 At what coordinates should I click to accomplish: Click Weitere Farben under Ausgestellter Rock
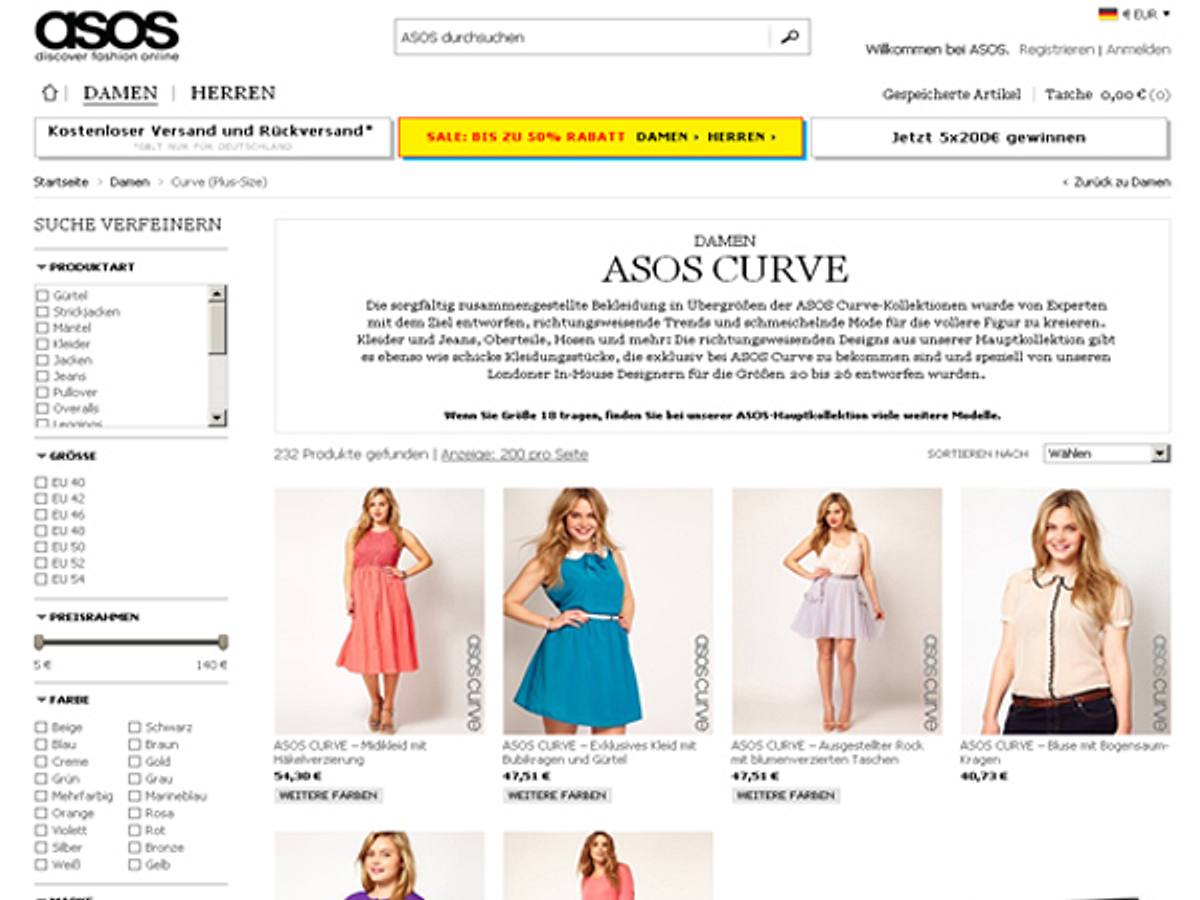click(786, 795)
